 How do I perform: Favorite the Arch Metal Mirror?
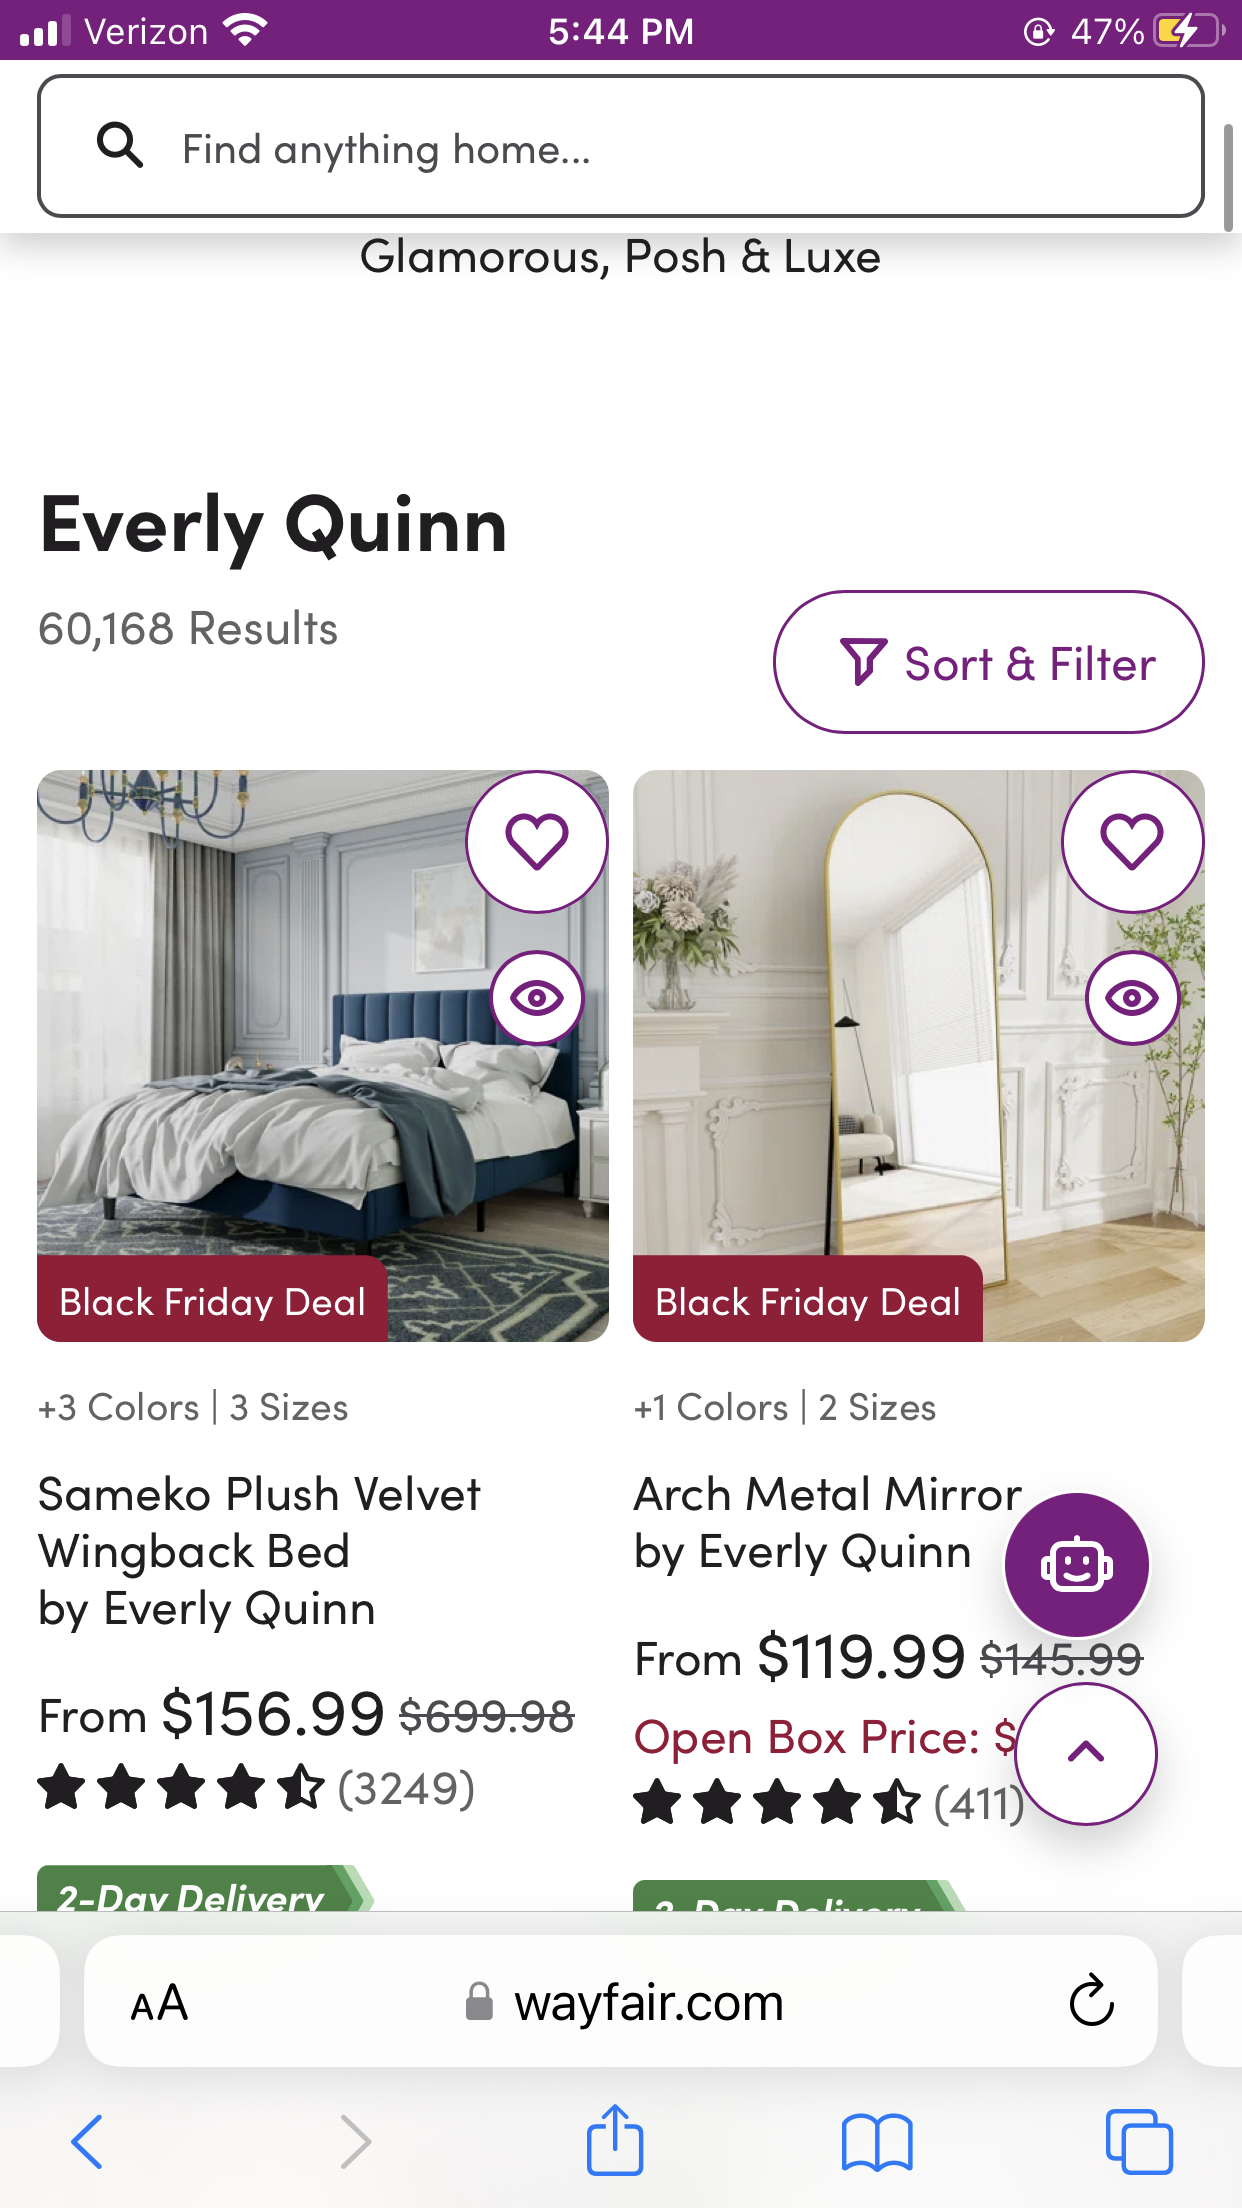coord(1131,843)
